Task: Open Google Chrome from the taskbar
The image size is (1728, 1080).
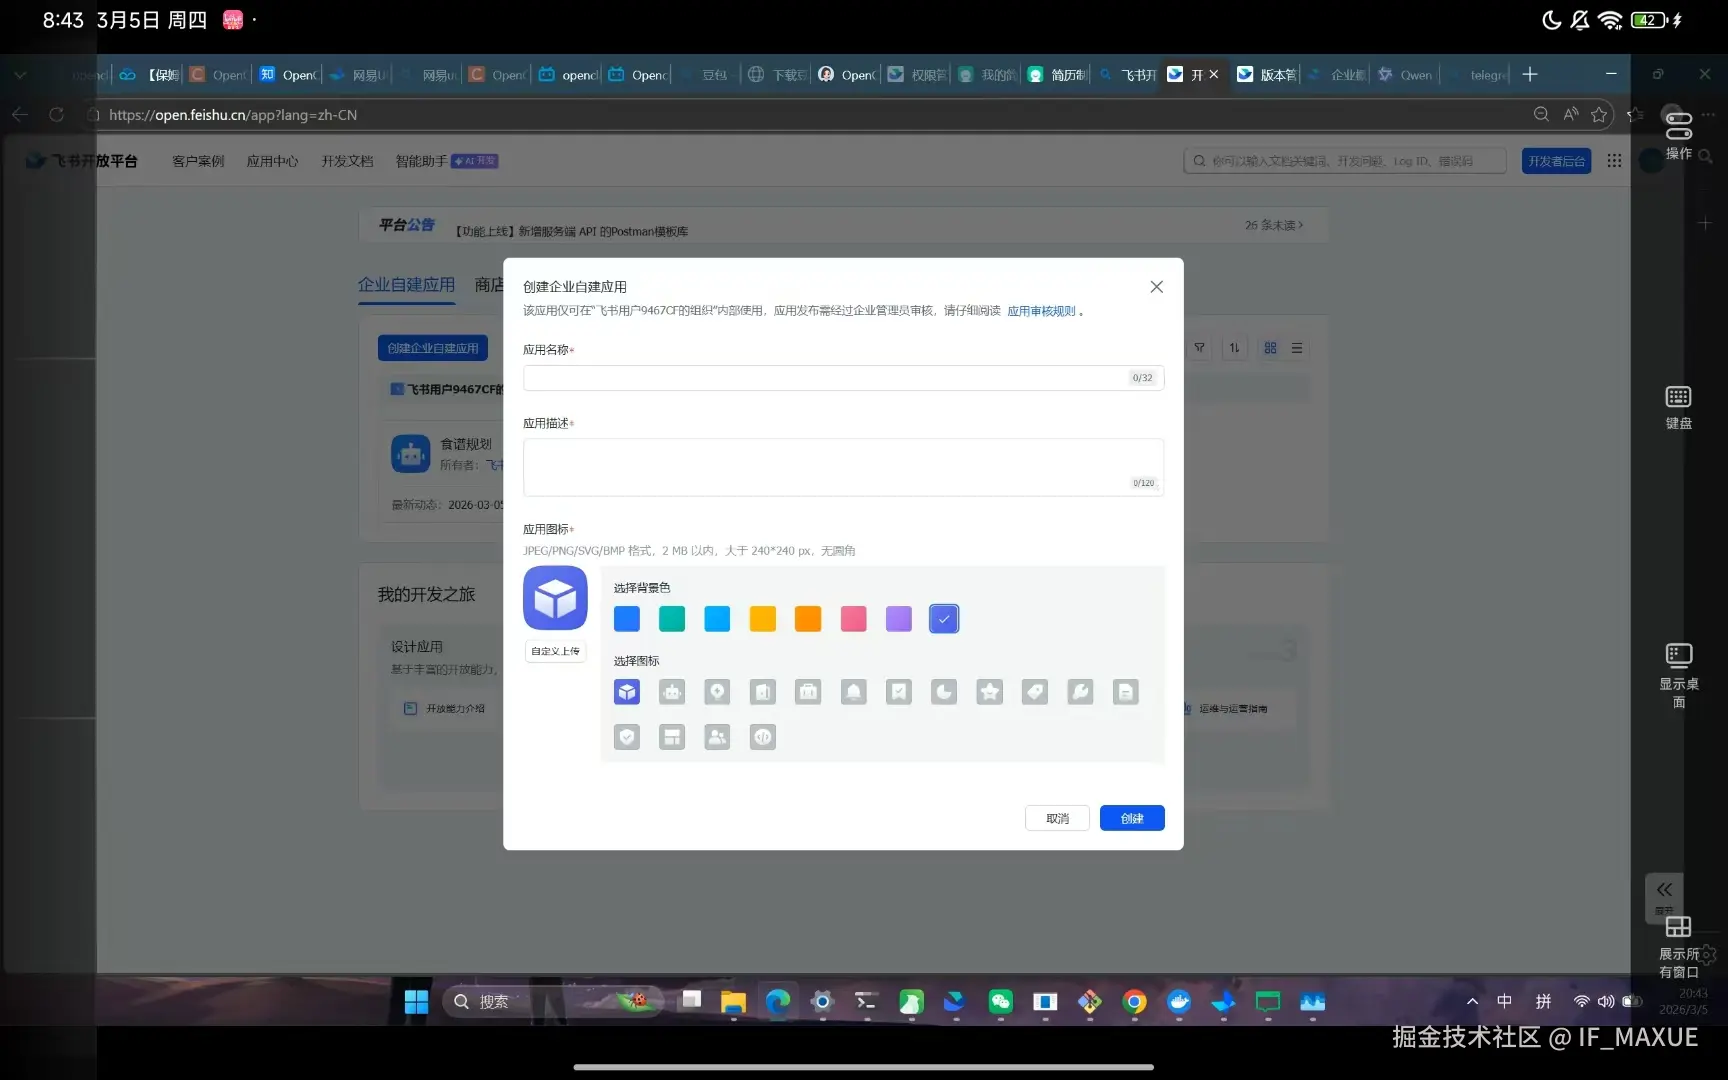Action: pos(1134,1002)
